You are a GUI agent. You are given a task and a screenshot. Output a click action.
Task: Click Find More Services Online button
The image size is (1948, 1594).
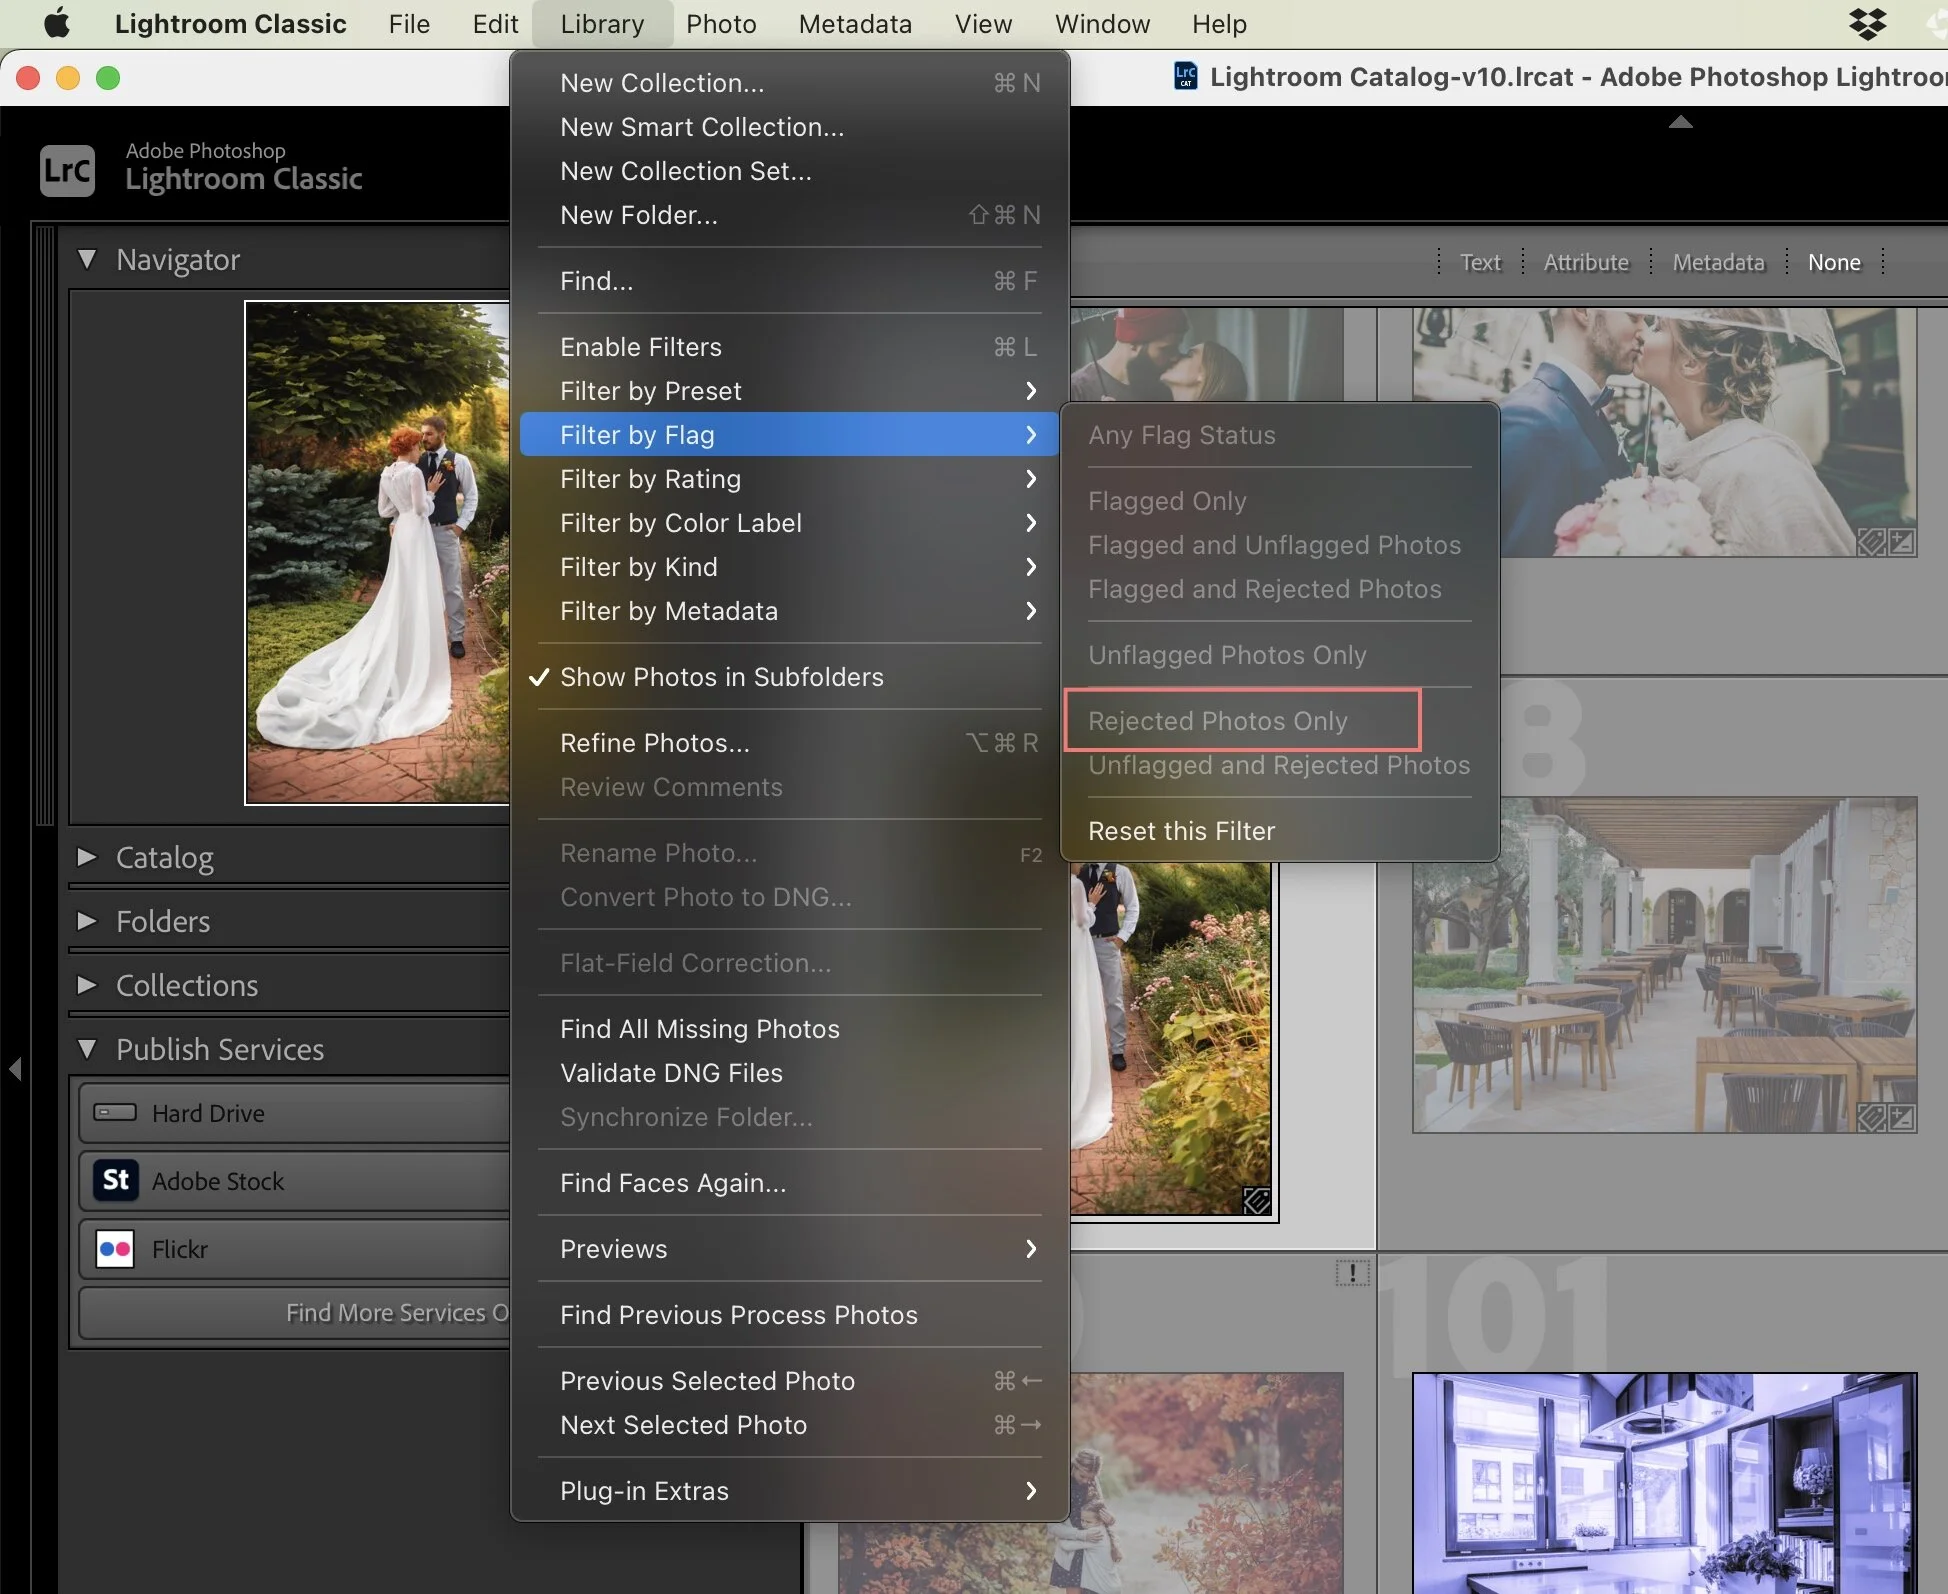(396, 1312)
